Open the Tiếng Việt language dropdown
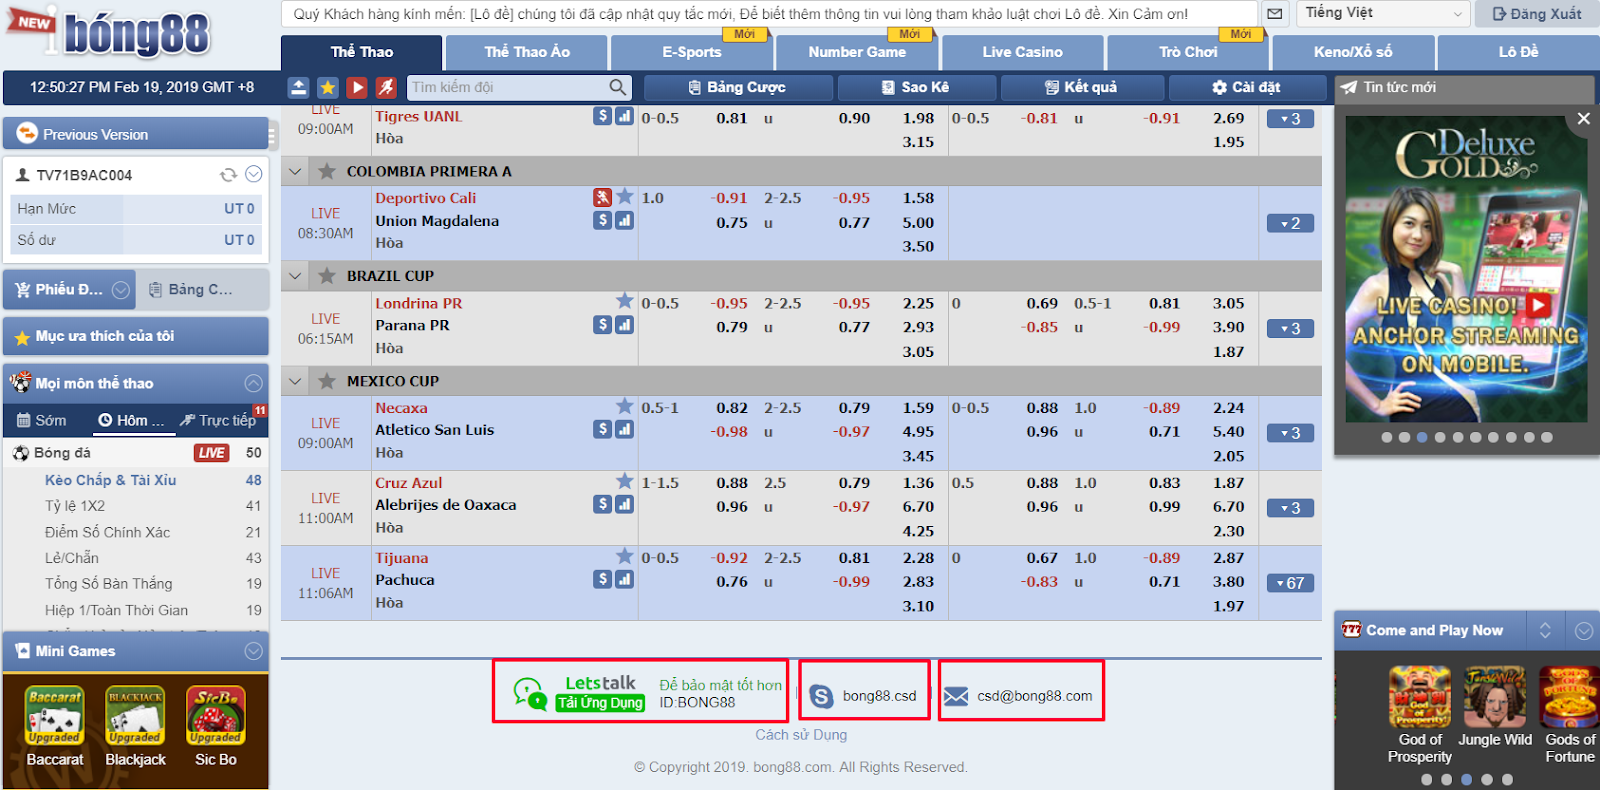 [x=1384, y=13]
